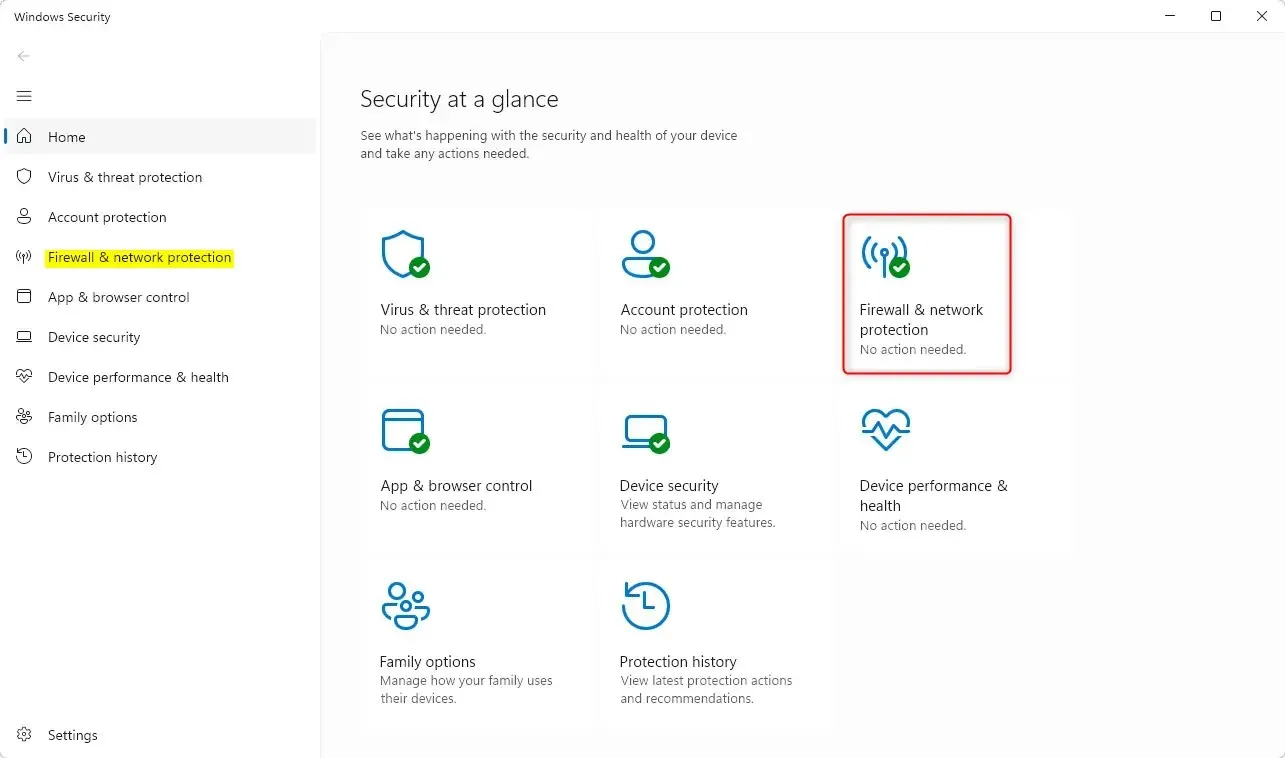
Task: Select Family options in sidebar
Action: [x=161, y=417]
